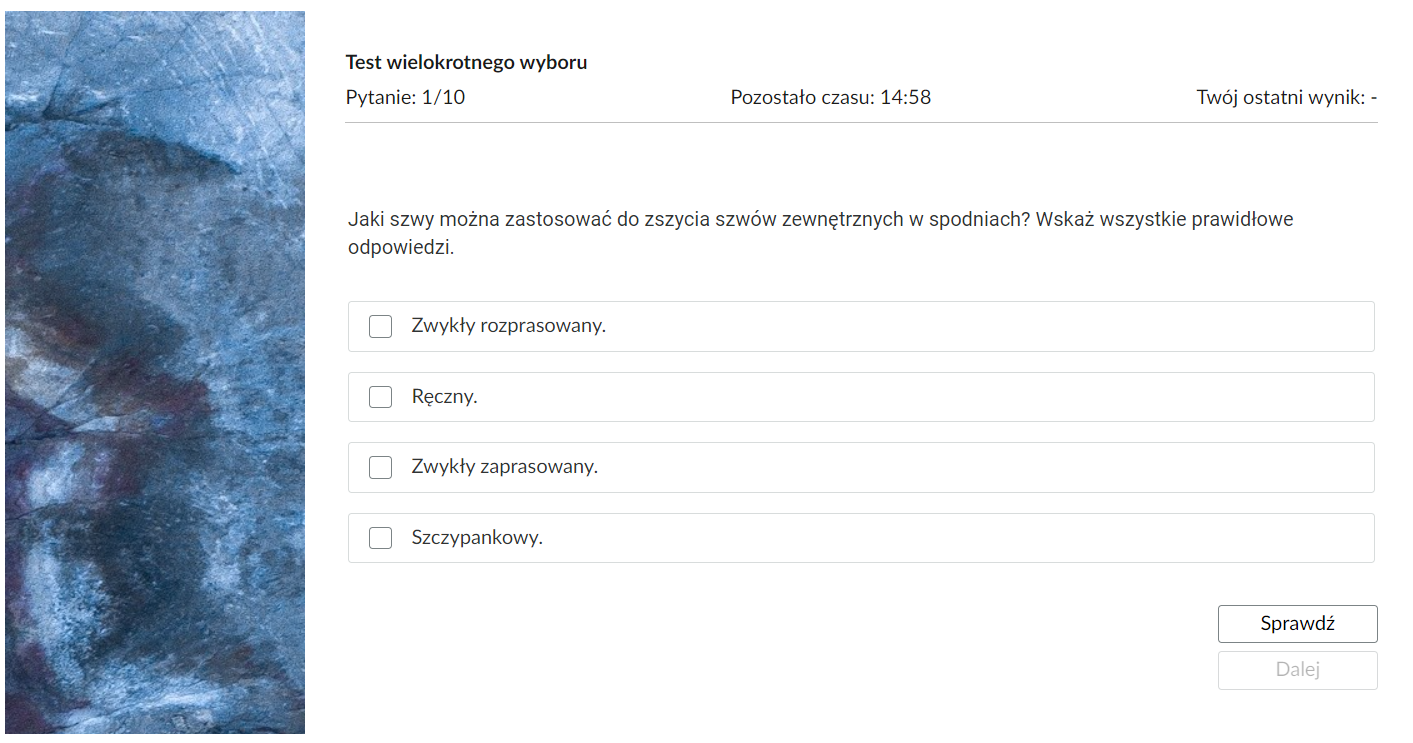Click the horizontal divider below the header
The image size is (1413, 743).
coord(861,122)
